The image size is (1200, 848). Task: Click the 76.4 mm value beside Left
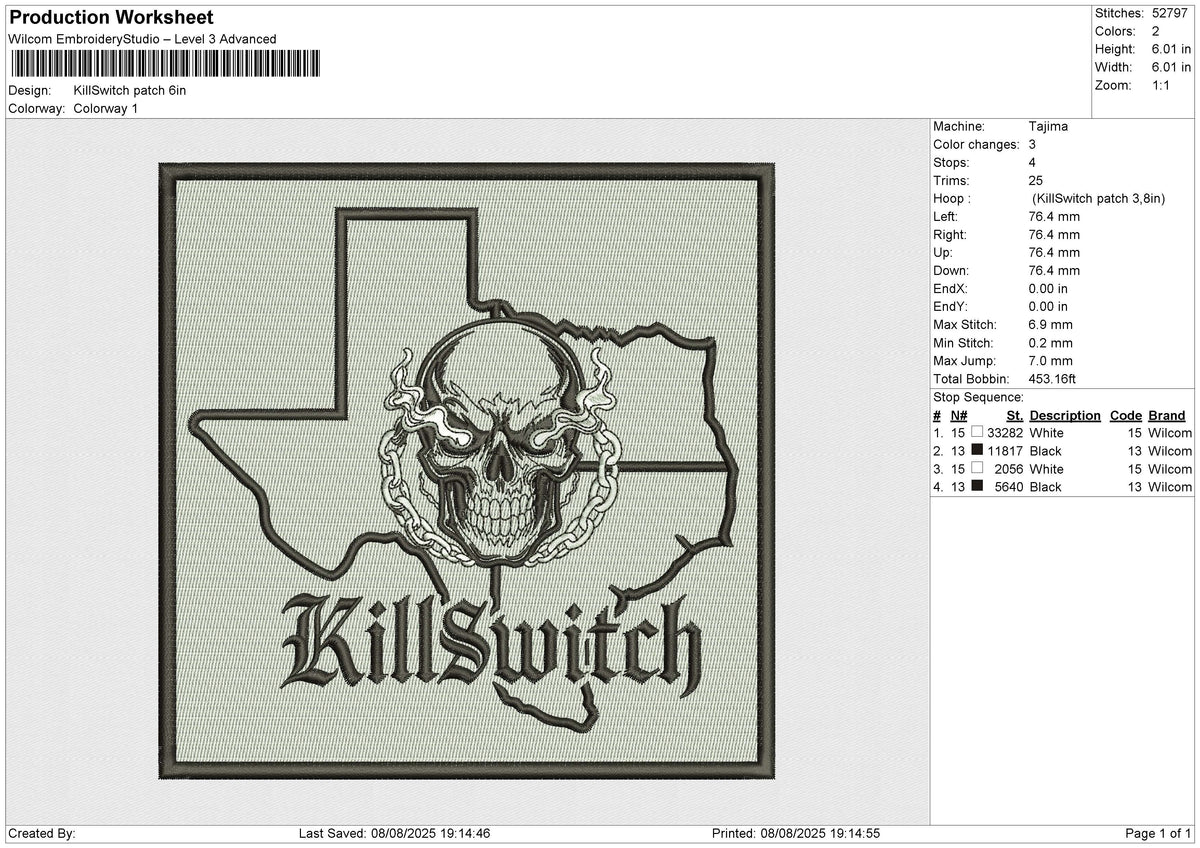[1054, 216]
